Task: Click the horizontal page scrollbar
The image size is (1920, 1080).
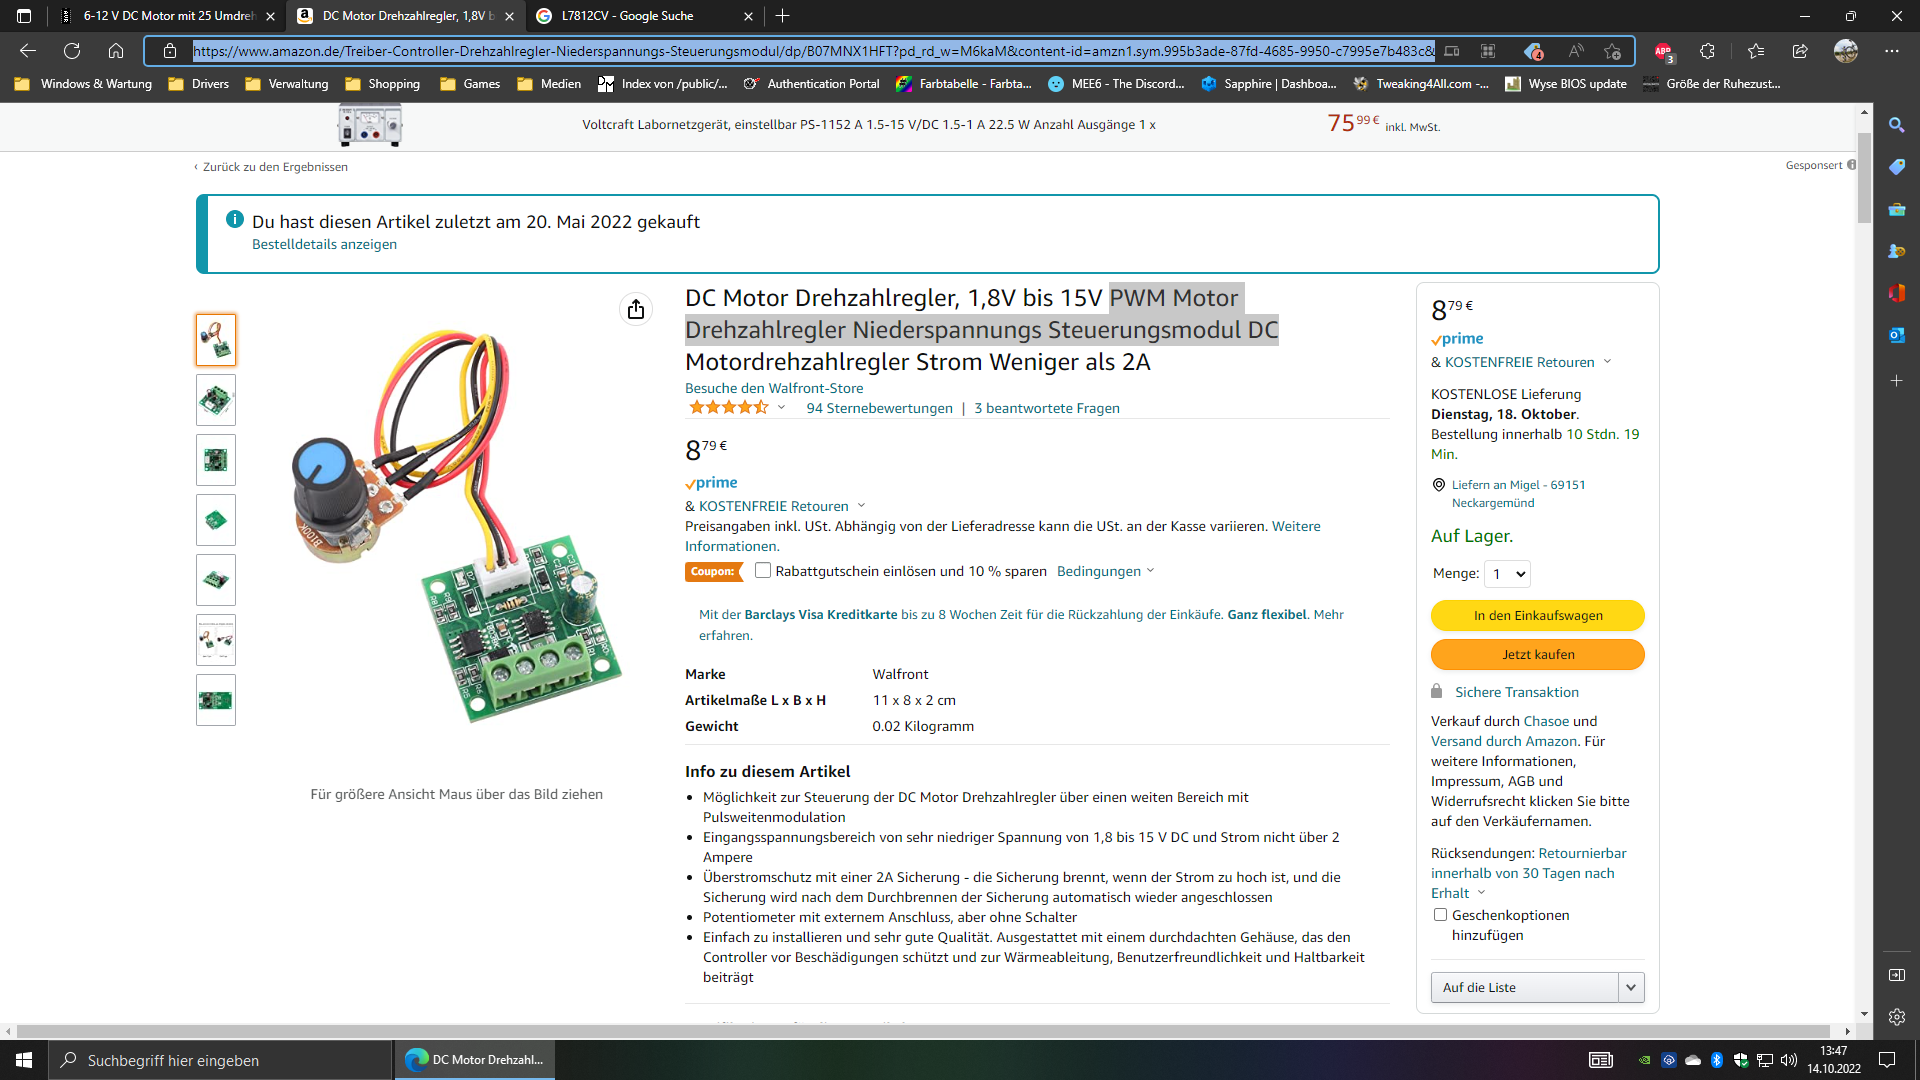Action: 923,1031
